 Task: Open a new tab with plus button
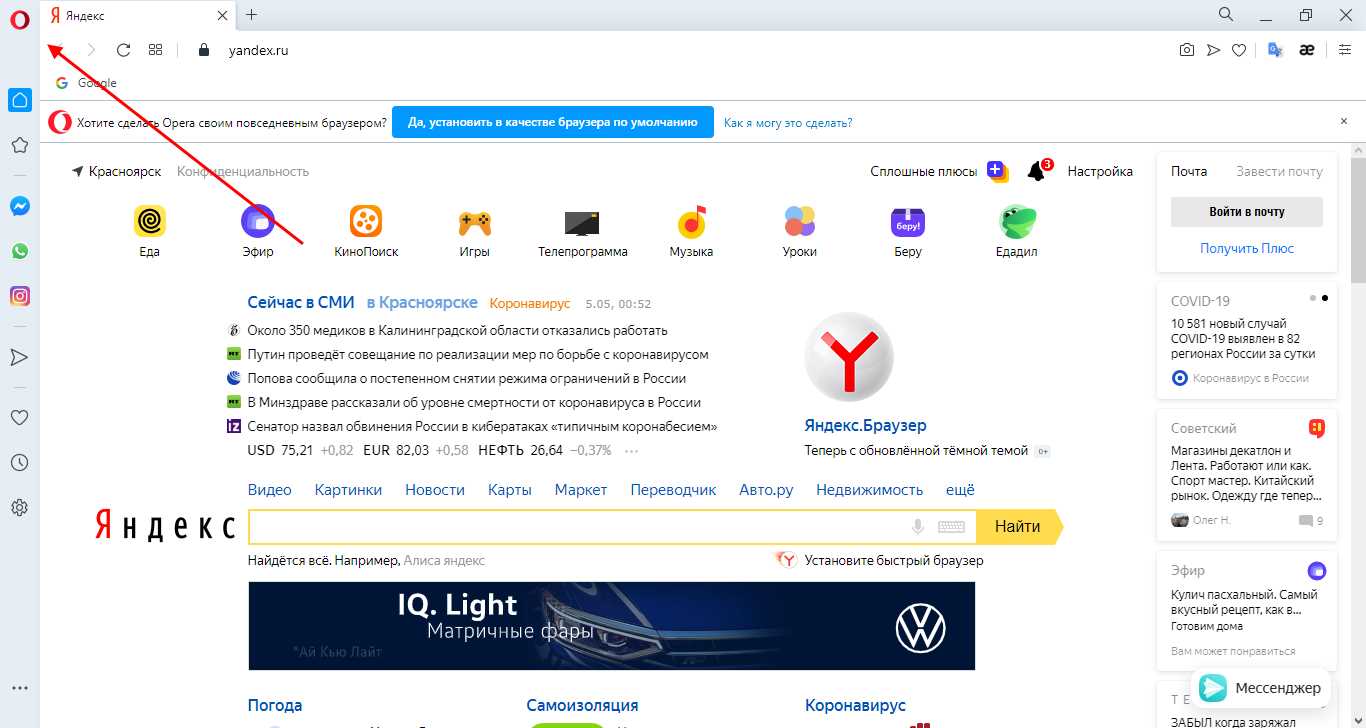251,15
